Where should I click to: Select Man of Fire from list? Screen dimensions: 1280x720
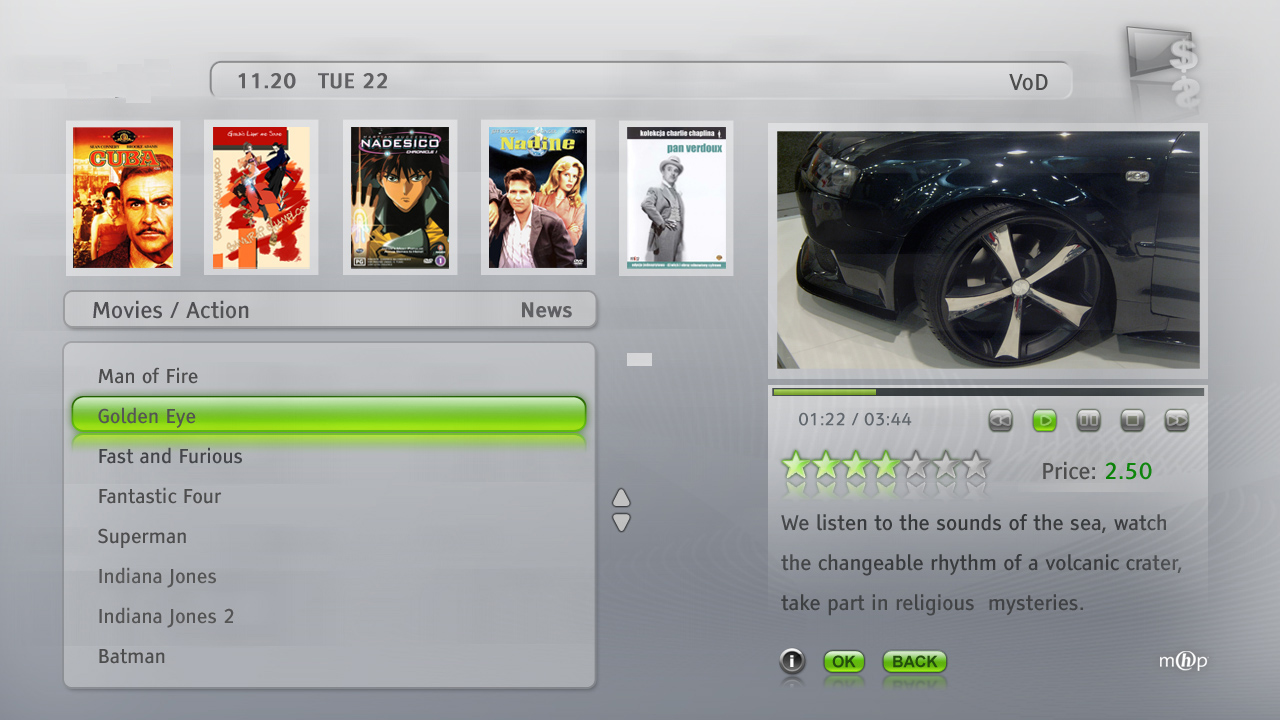coord(148,376)
